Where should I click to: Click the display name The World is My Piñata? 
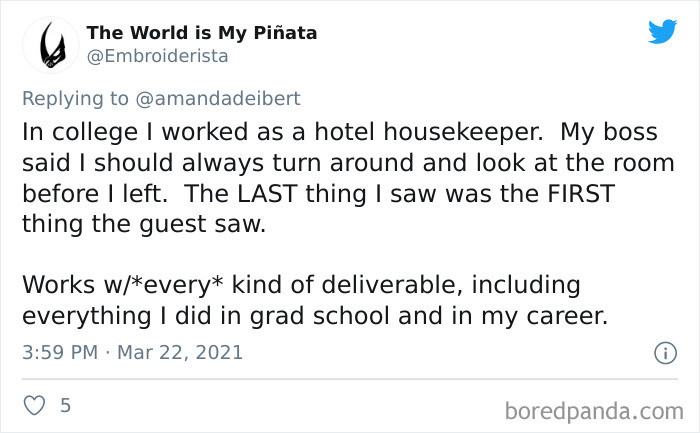pyautogui.click(x=202, y=33)
